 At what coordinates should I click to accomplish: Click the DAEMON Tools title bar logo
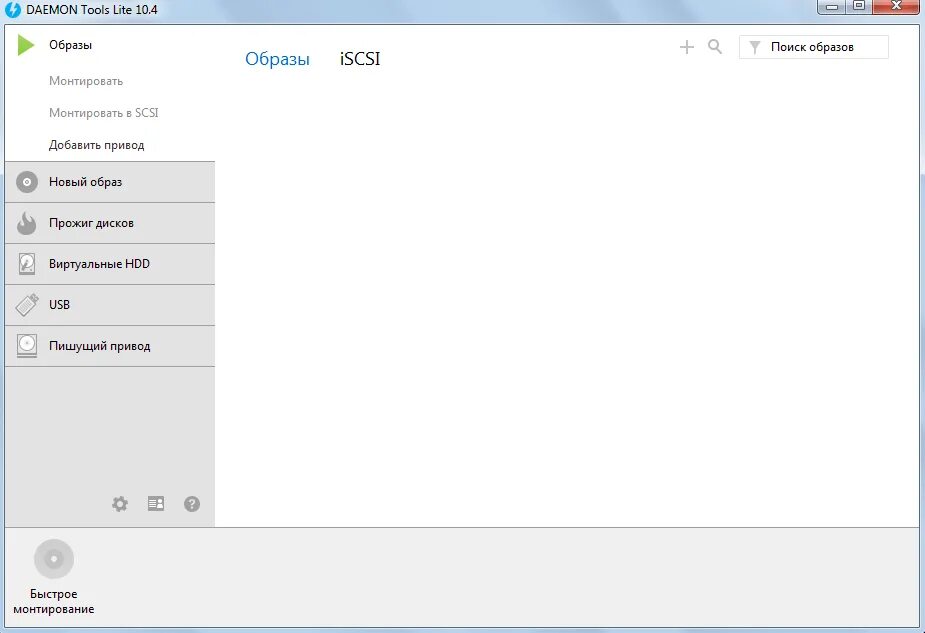click(x=12, y=9)
